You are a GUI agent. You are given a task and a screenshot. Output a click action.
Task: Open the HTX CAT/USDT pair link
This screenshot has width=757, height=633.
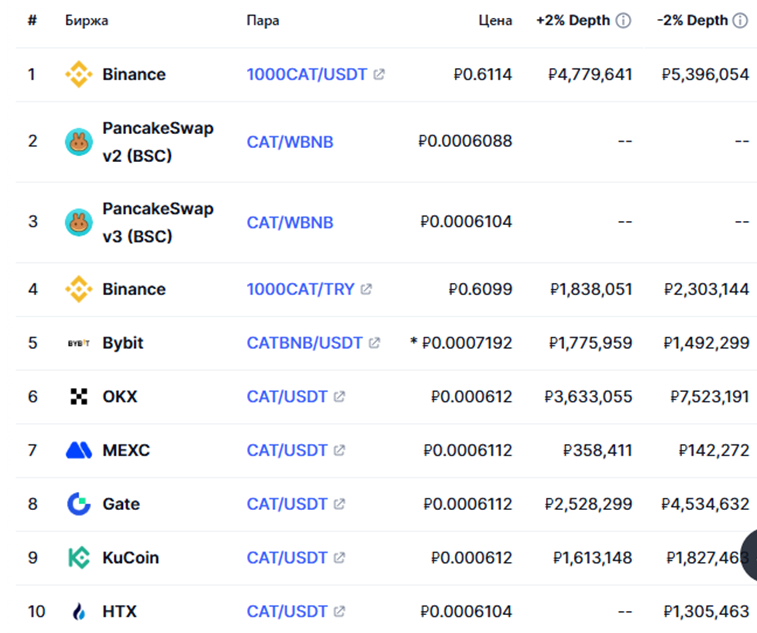click(287, 611)
